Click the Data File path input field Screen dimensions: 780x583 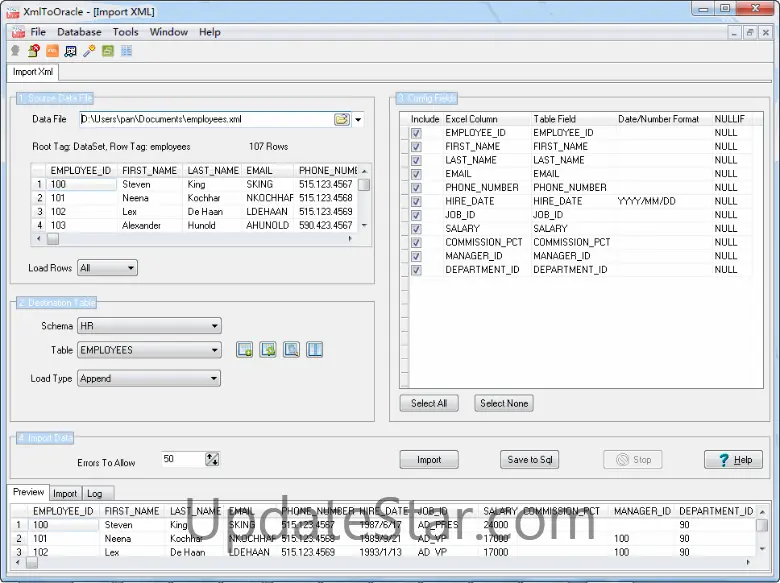(207, 119)
